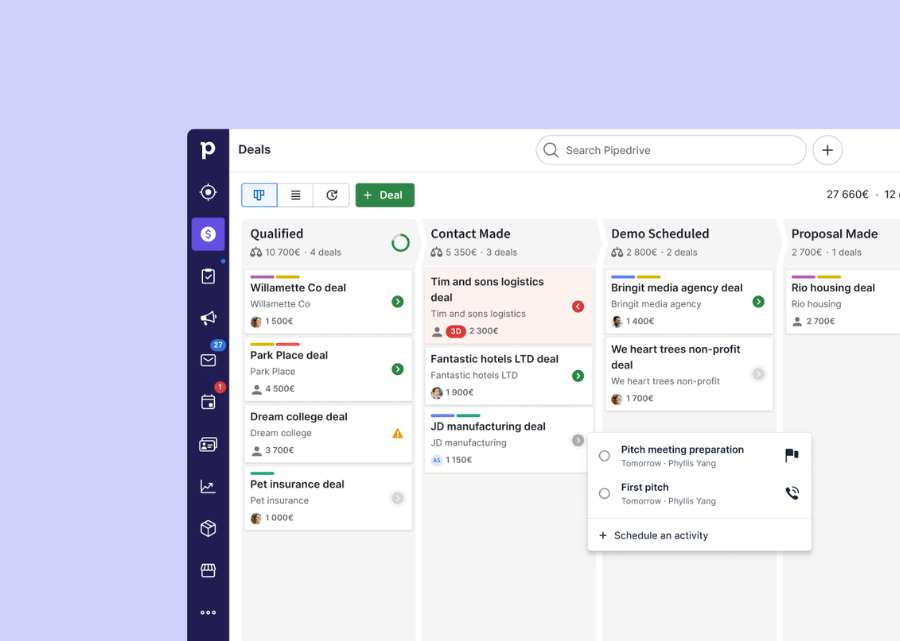Open the Leads target icon
Image resolution: width=900 pixels, height=641 pixels.
click(208, 192)
